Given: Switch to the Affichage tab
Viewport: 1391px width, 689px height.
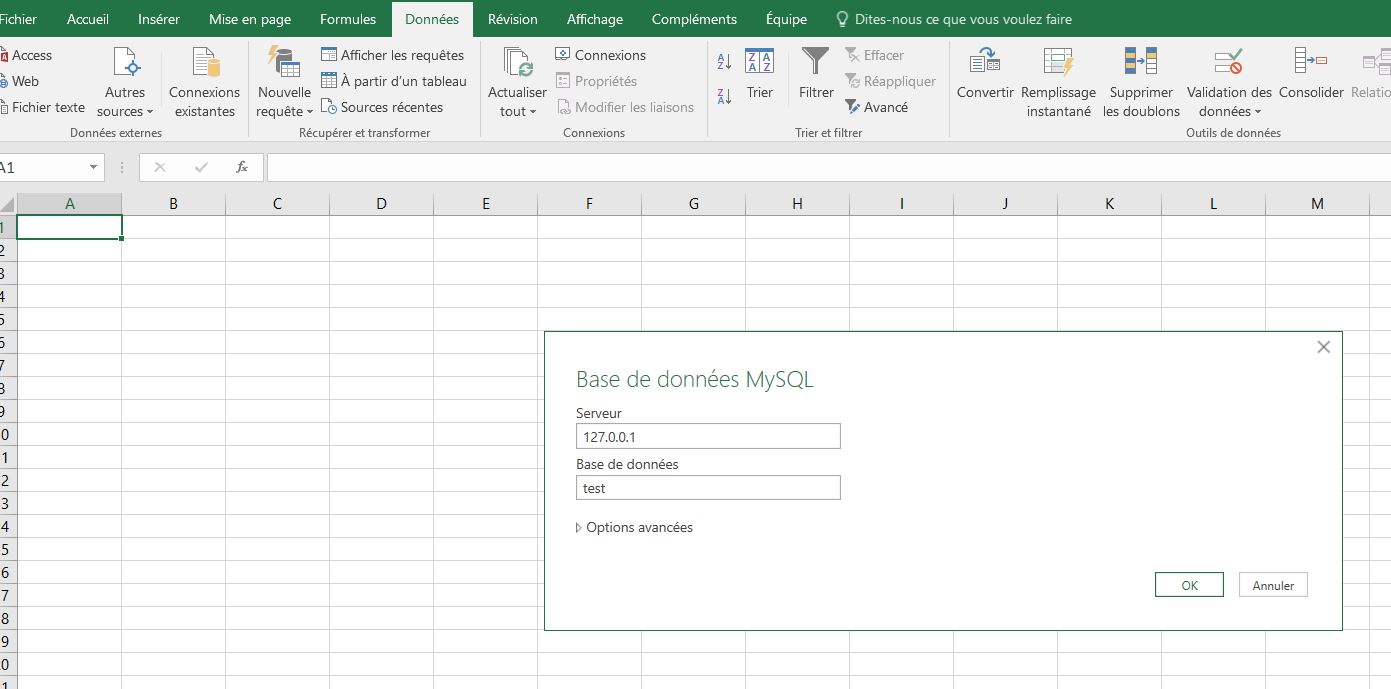Looking at the screenshot, I should 595,19.
